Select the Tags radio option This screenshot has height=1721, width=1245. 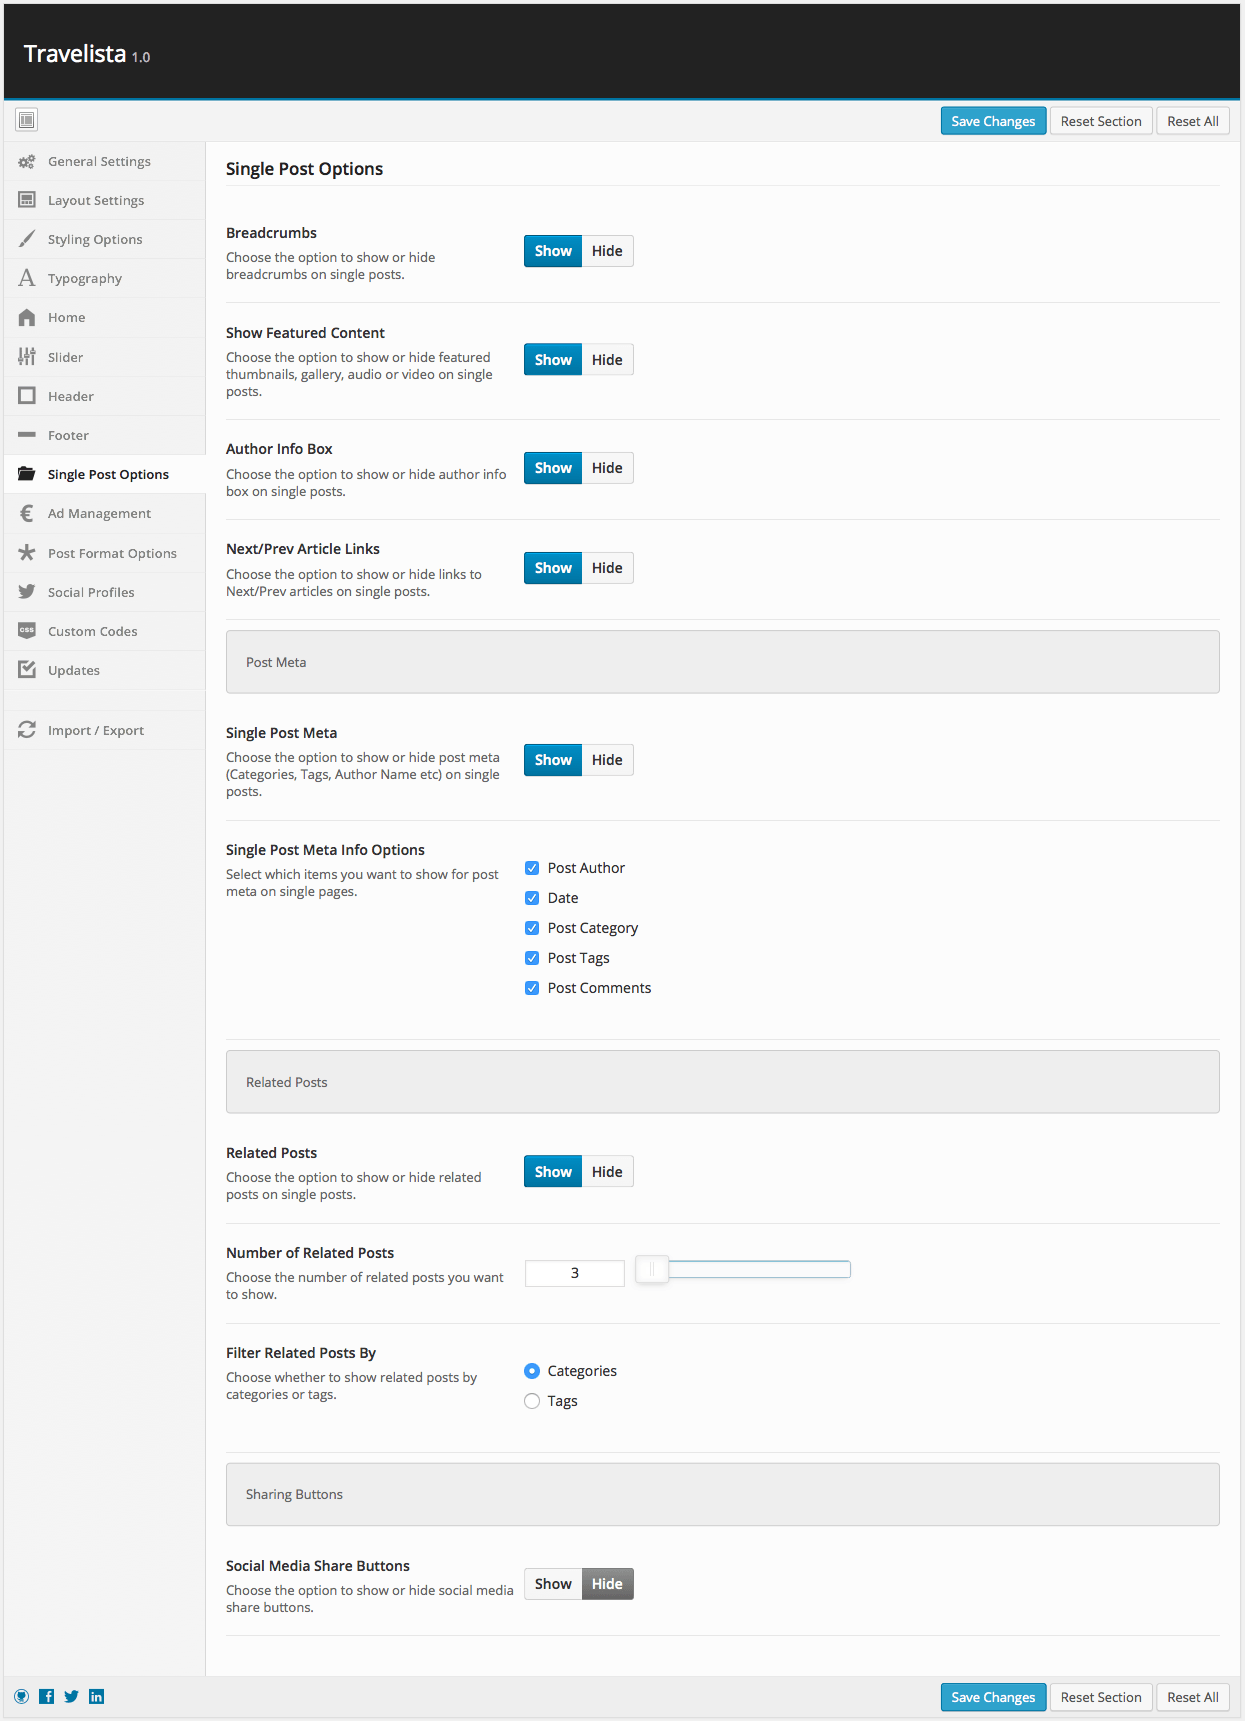[532, 1401]
